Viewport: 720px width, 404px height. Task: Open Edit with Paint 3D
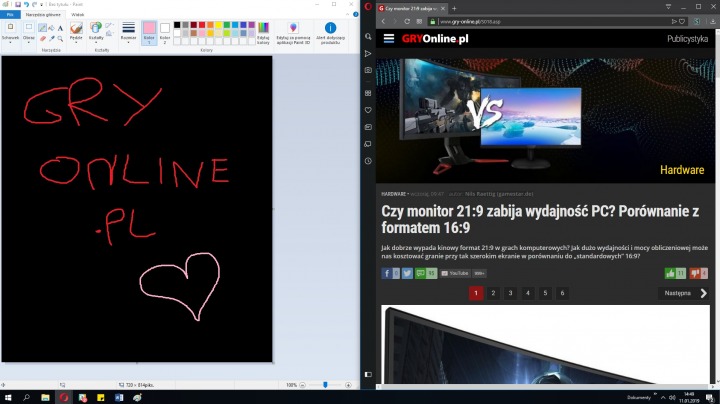[293, 33]
